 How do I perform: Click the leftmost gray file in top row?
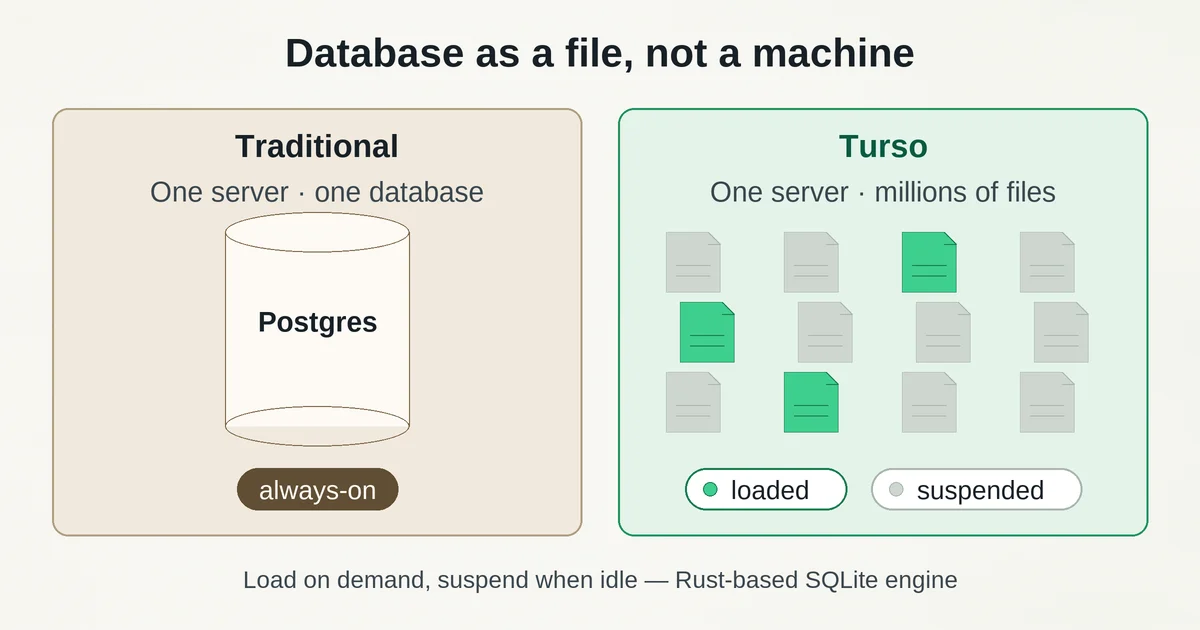(x=693, y=262)
